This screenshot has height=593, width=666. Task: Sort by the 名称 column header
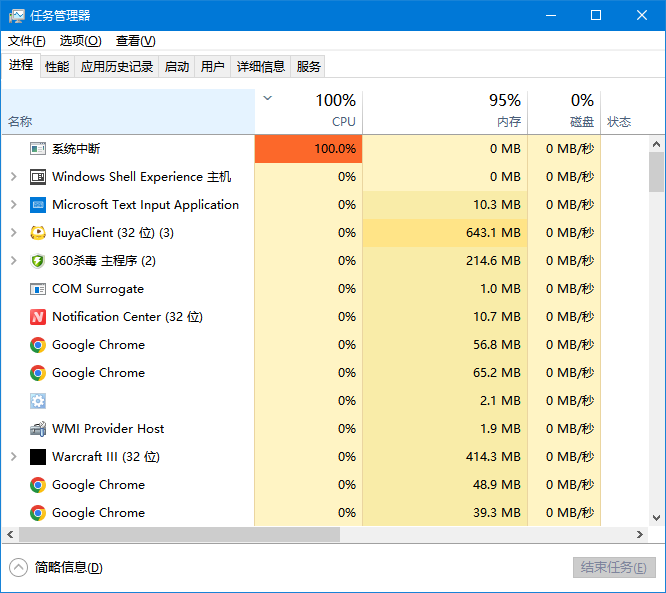tap(128, 112)
